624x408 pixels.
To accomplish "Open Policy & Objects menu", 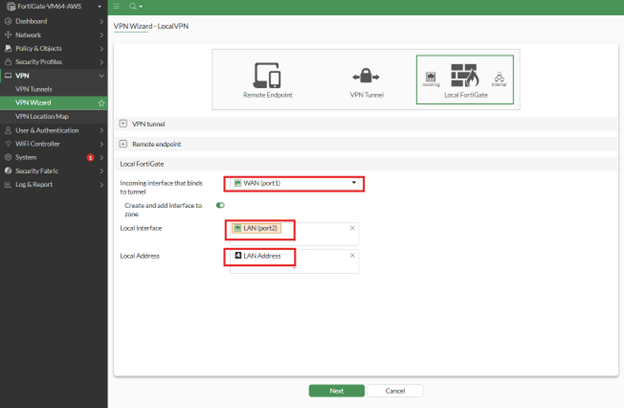I will (x=53, y=49).
